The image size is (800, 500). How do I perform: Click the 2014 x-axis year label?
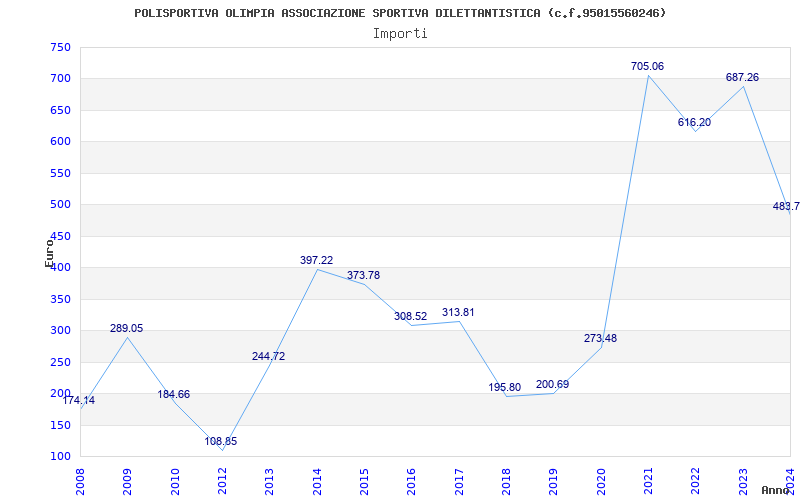tap(317, 482)
